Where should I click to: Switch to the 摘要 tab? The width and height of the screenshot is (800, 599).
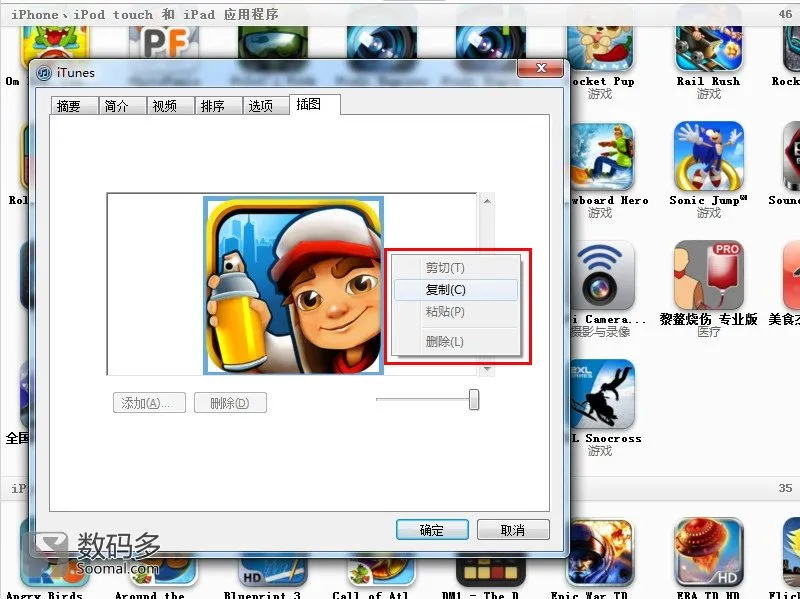coord(74,106)
